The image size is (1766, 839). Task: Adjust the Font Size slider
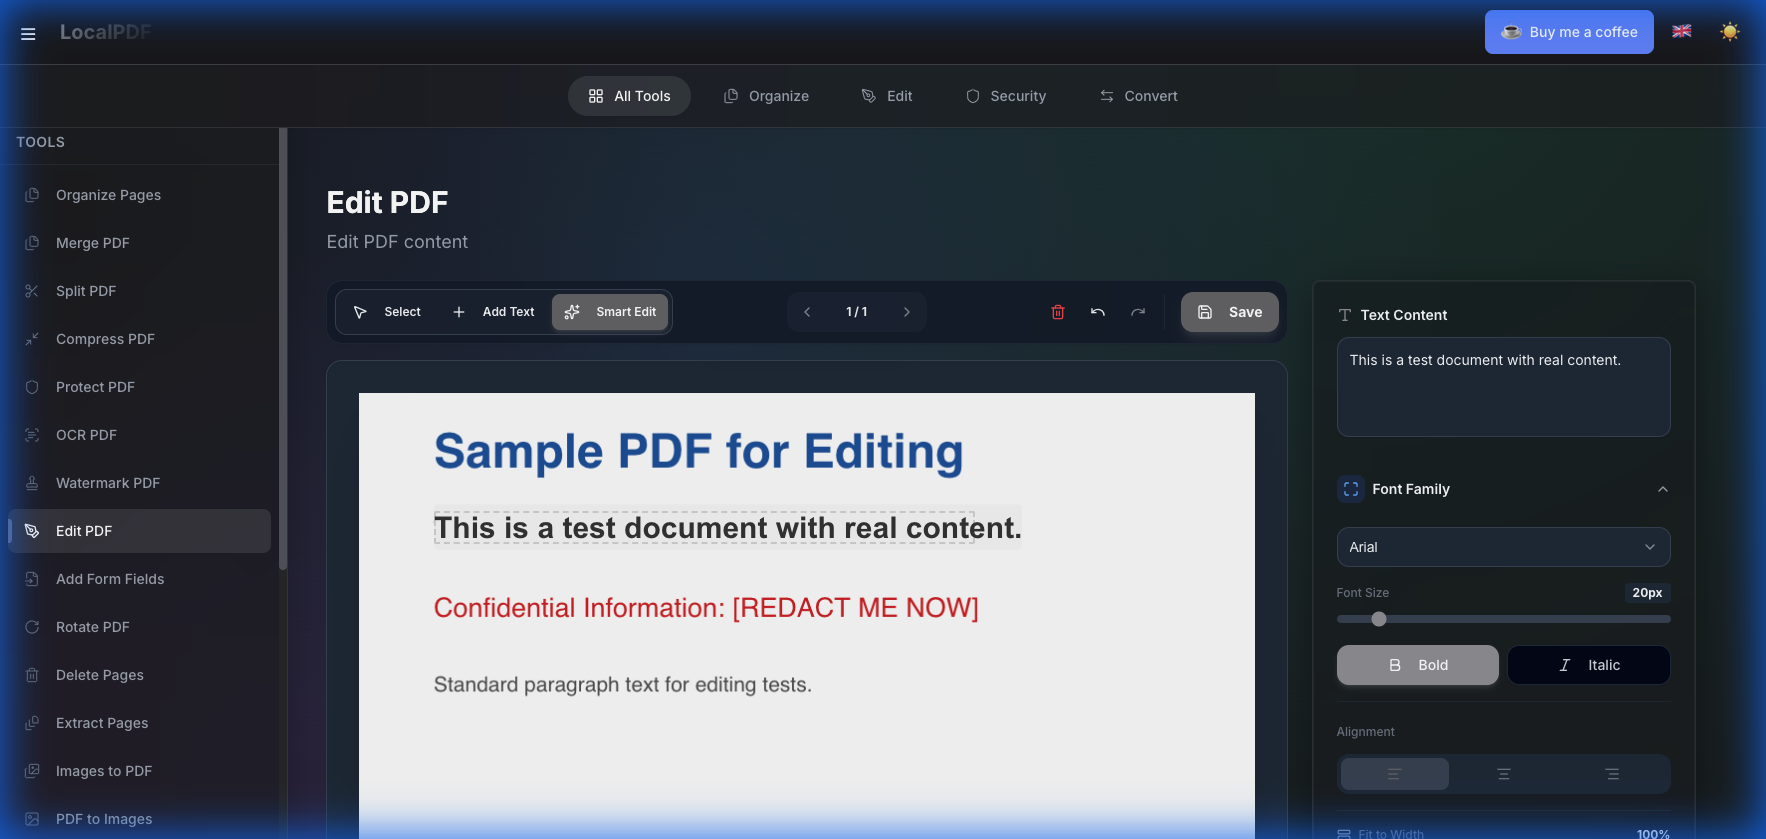(1504, 619)
